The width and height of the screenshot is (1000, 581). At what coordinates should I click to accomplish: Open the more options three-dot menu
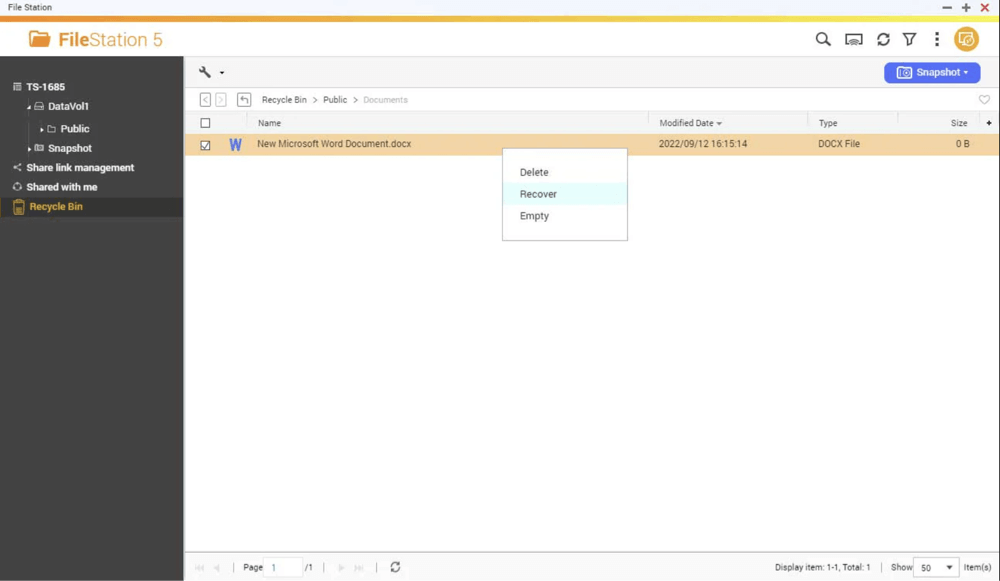[936, 39]
